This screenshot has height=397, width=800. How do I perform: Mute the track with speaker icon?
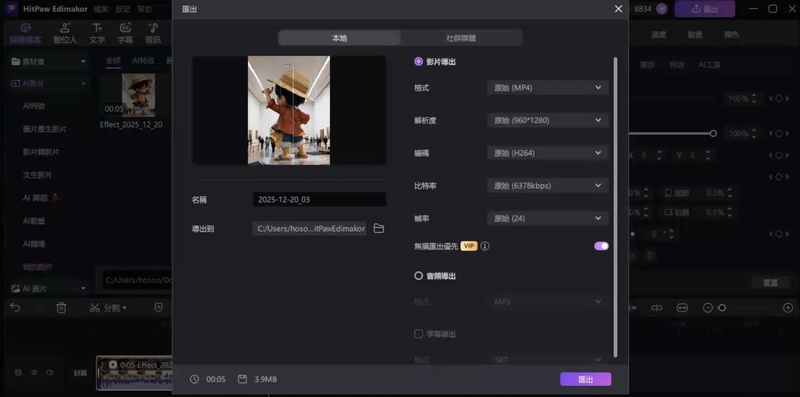pyautogui.click(x=49, y=373)
